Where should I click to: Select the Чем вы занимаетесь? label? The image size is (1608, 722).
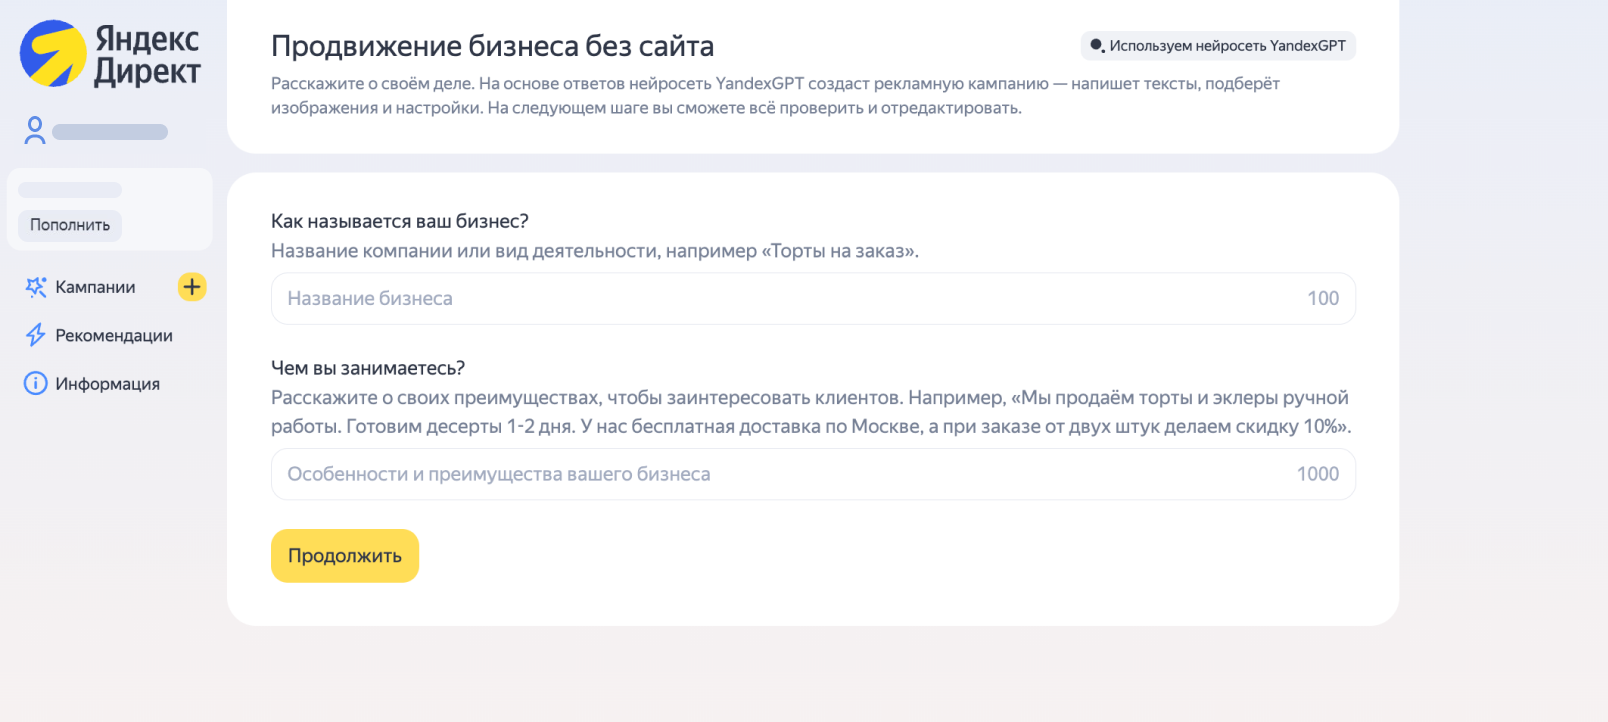point(368,368)
